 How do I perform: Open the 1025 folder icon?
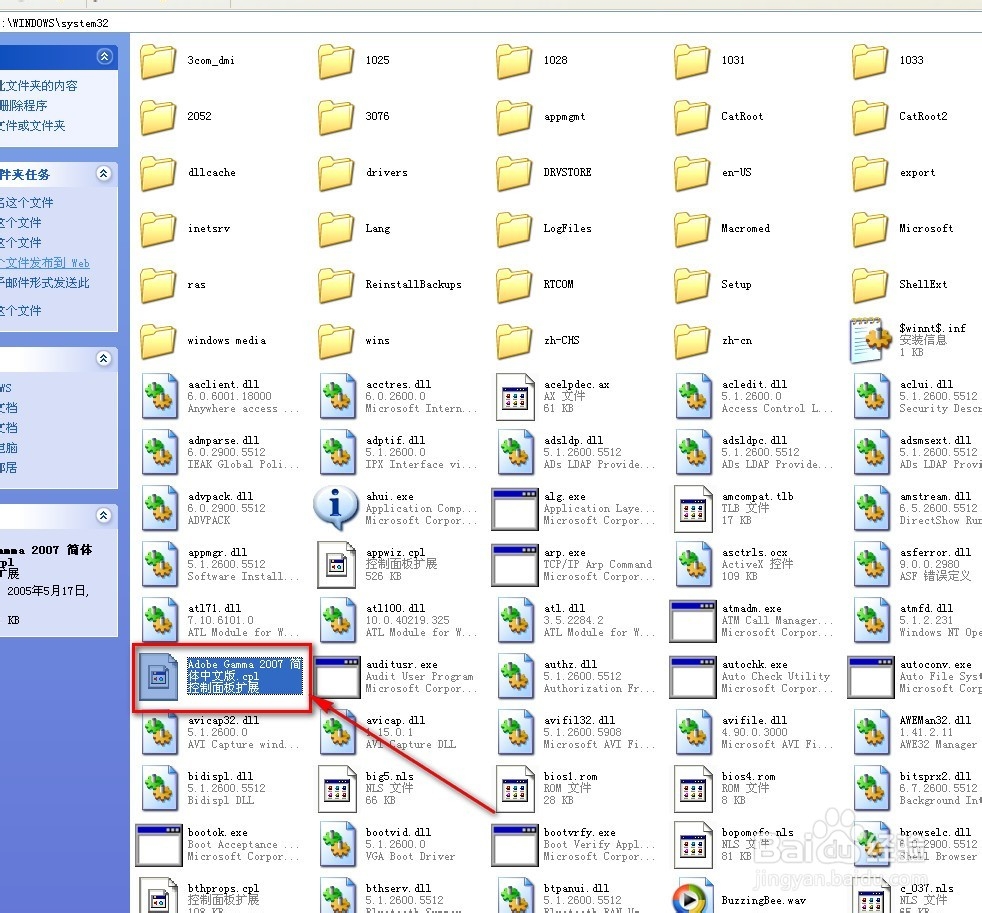336,61
